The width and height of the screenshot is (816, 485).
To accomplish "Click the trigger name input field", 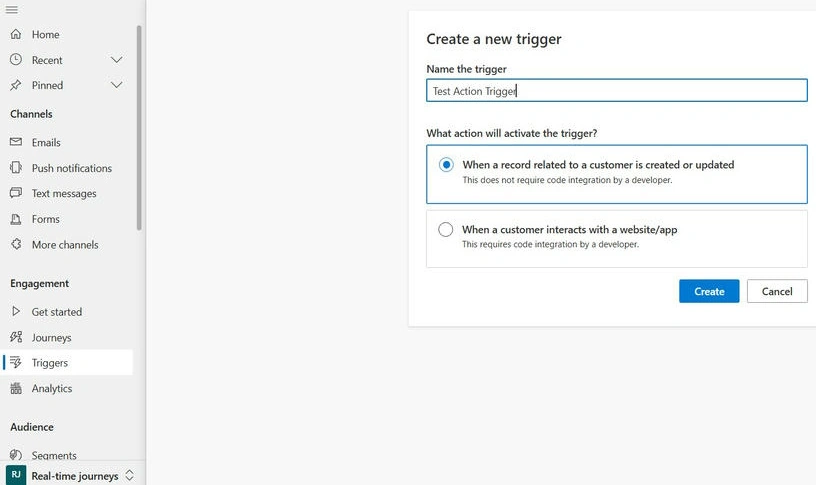I will tap(617, 91).
